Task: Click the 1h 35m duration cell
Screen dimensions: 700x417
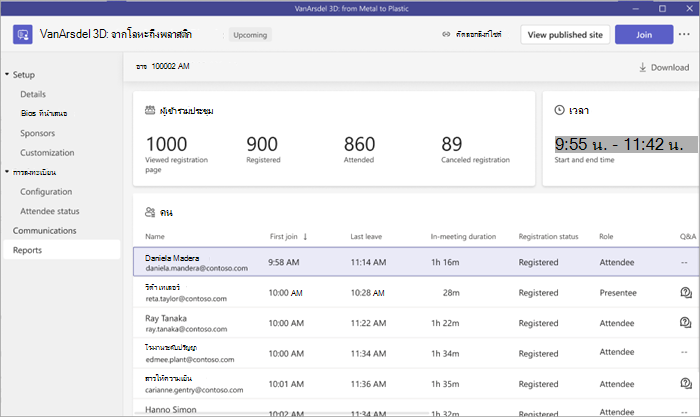Action: [445, 384]
